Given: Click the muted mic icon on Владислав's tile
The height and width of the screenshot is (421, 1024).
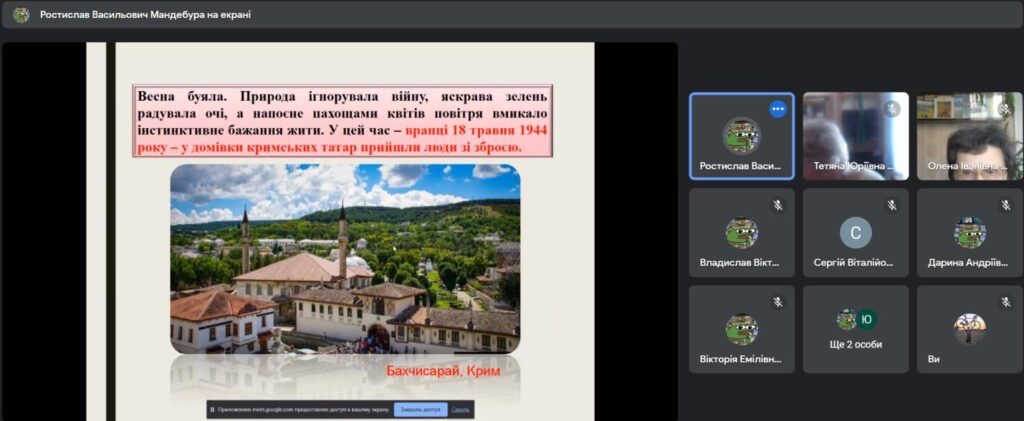Looking at the screenshot, I should point(778,205).
